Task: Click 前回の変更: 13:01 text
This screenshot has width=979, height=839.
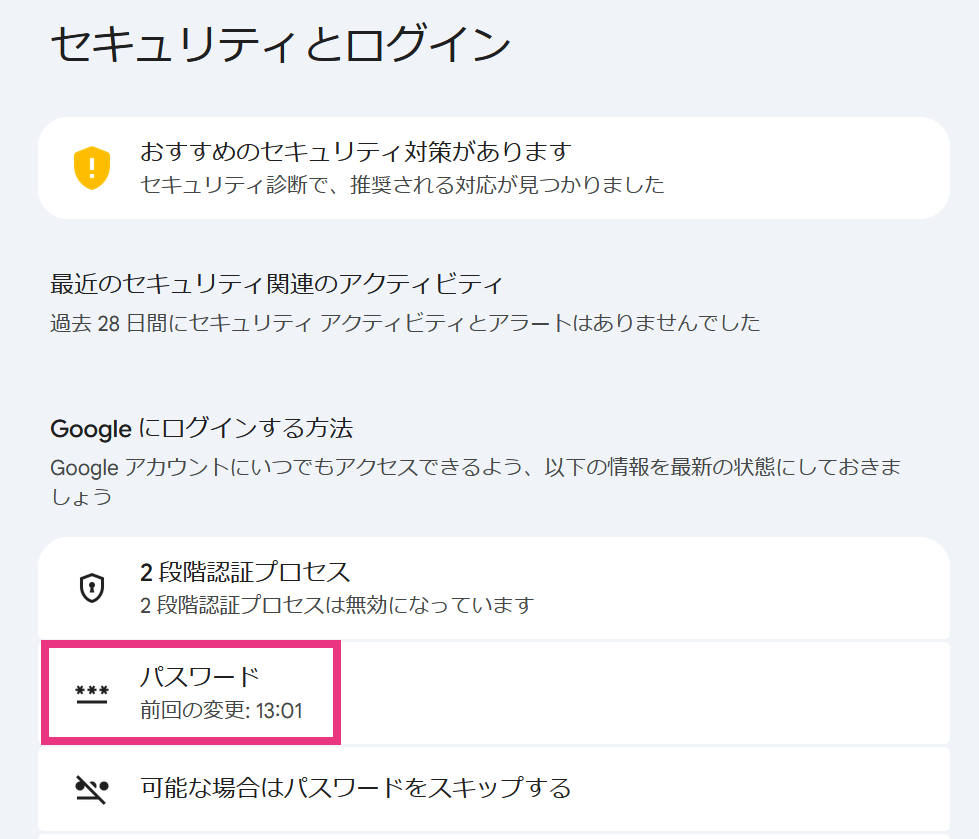Action: (x=221, y=710)
